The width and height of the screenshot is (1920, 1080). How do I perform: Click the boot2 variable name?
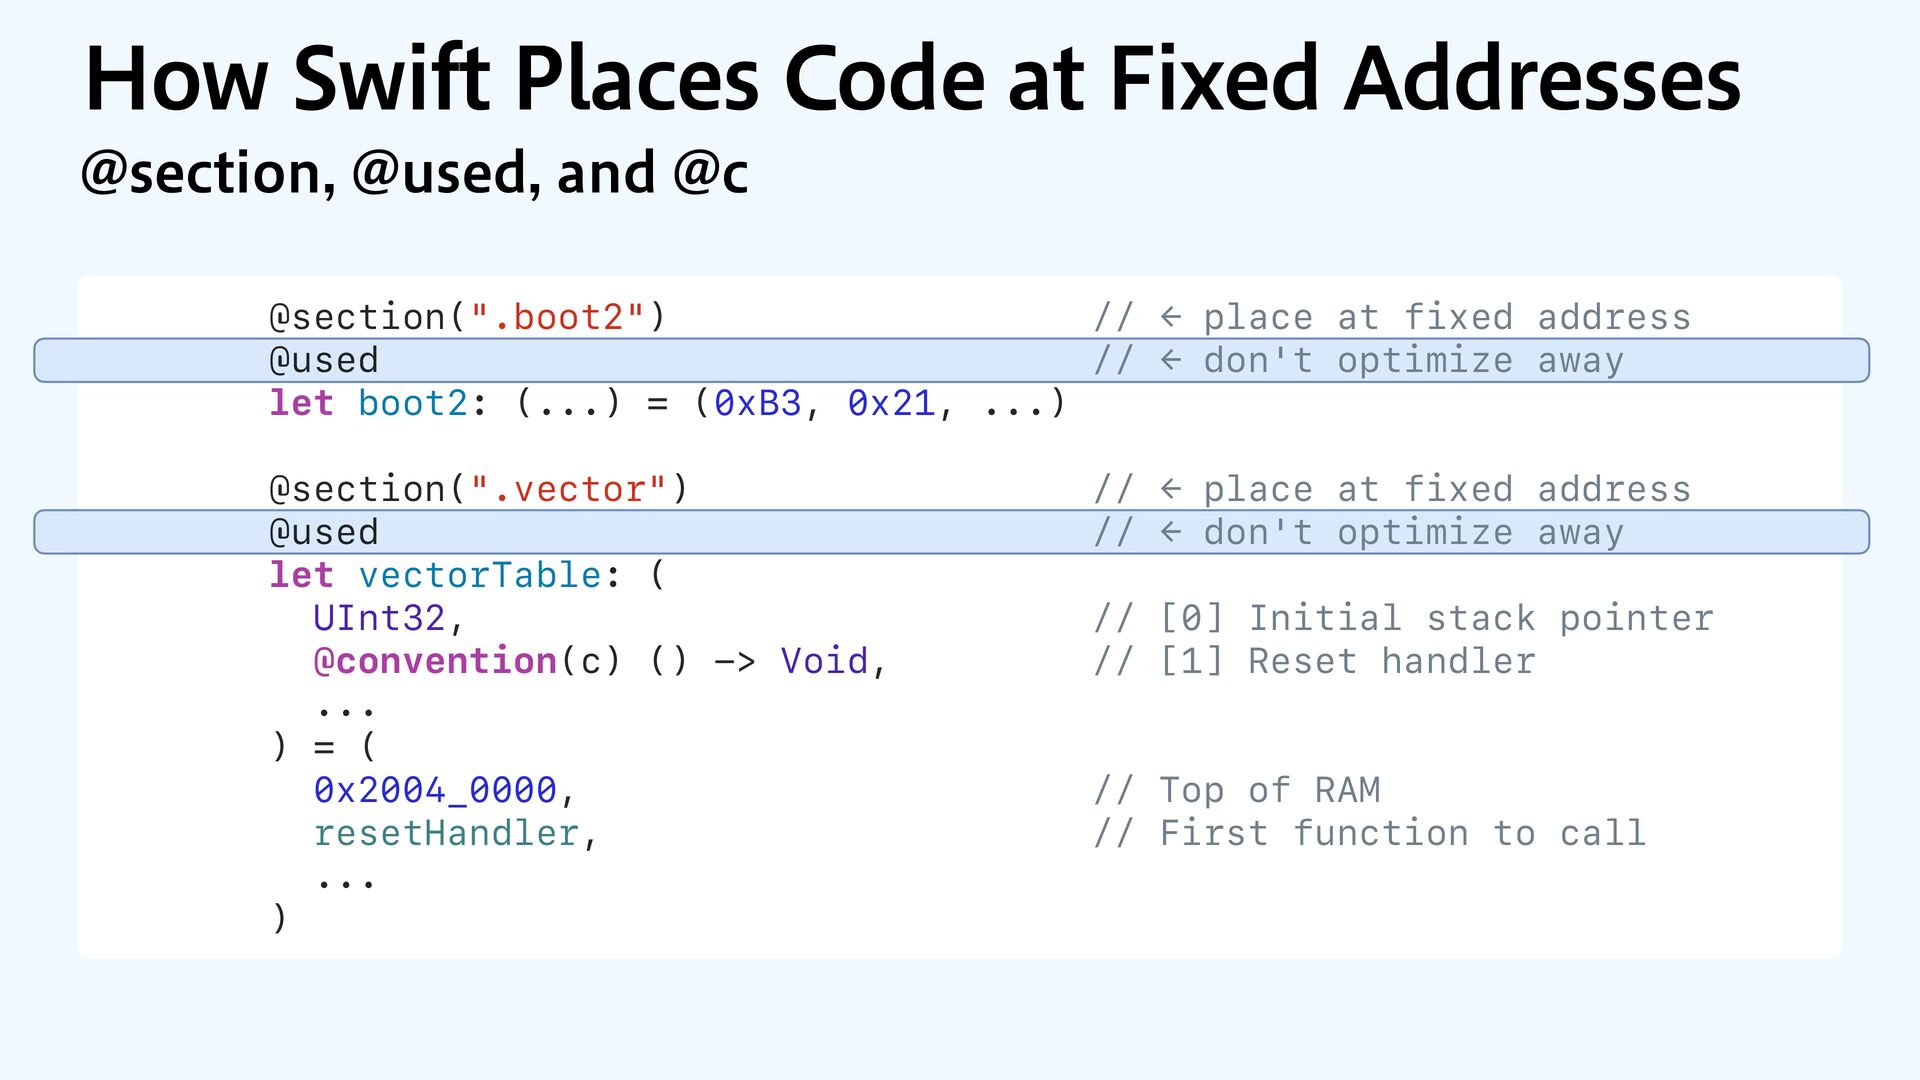(413, 403)
